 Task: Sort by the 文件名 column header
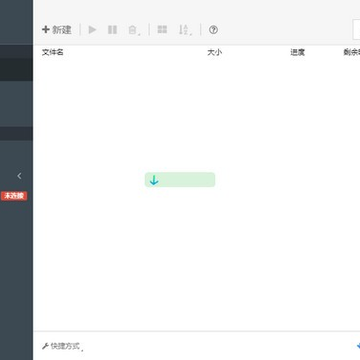pos(53,52)
